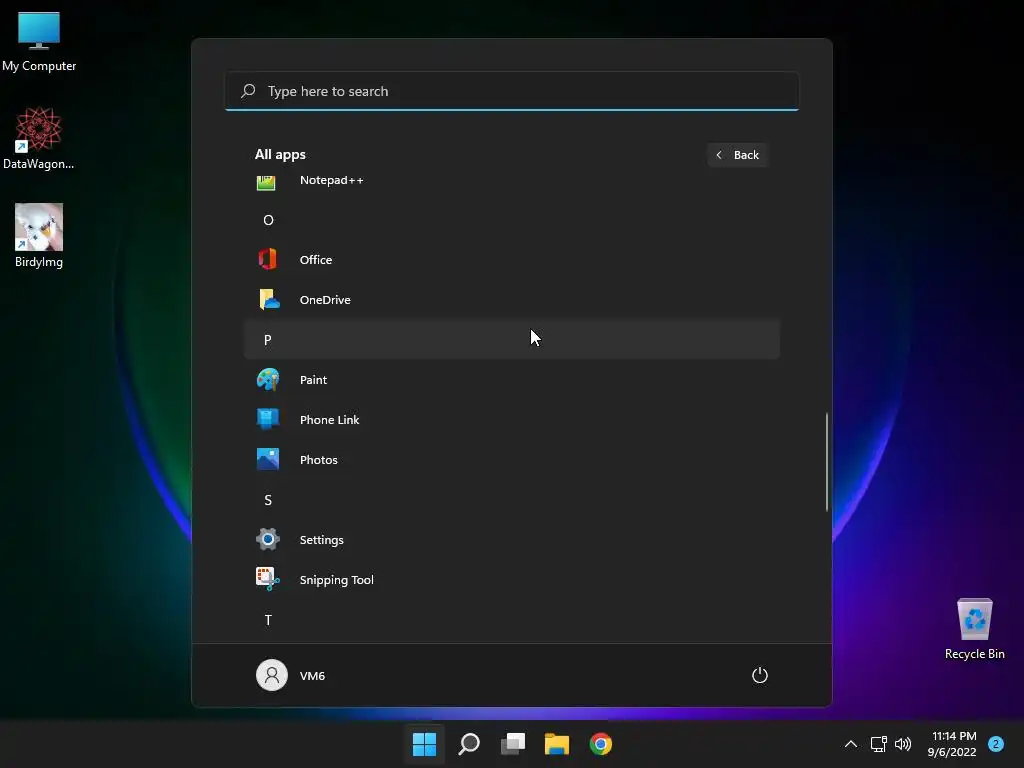Click the letter T section header
Screen dimensions: 1024x768
pos(268,620)
